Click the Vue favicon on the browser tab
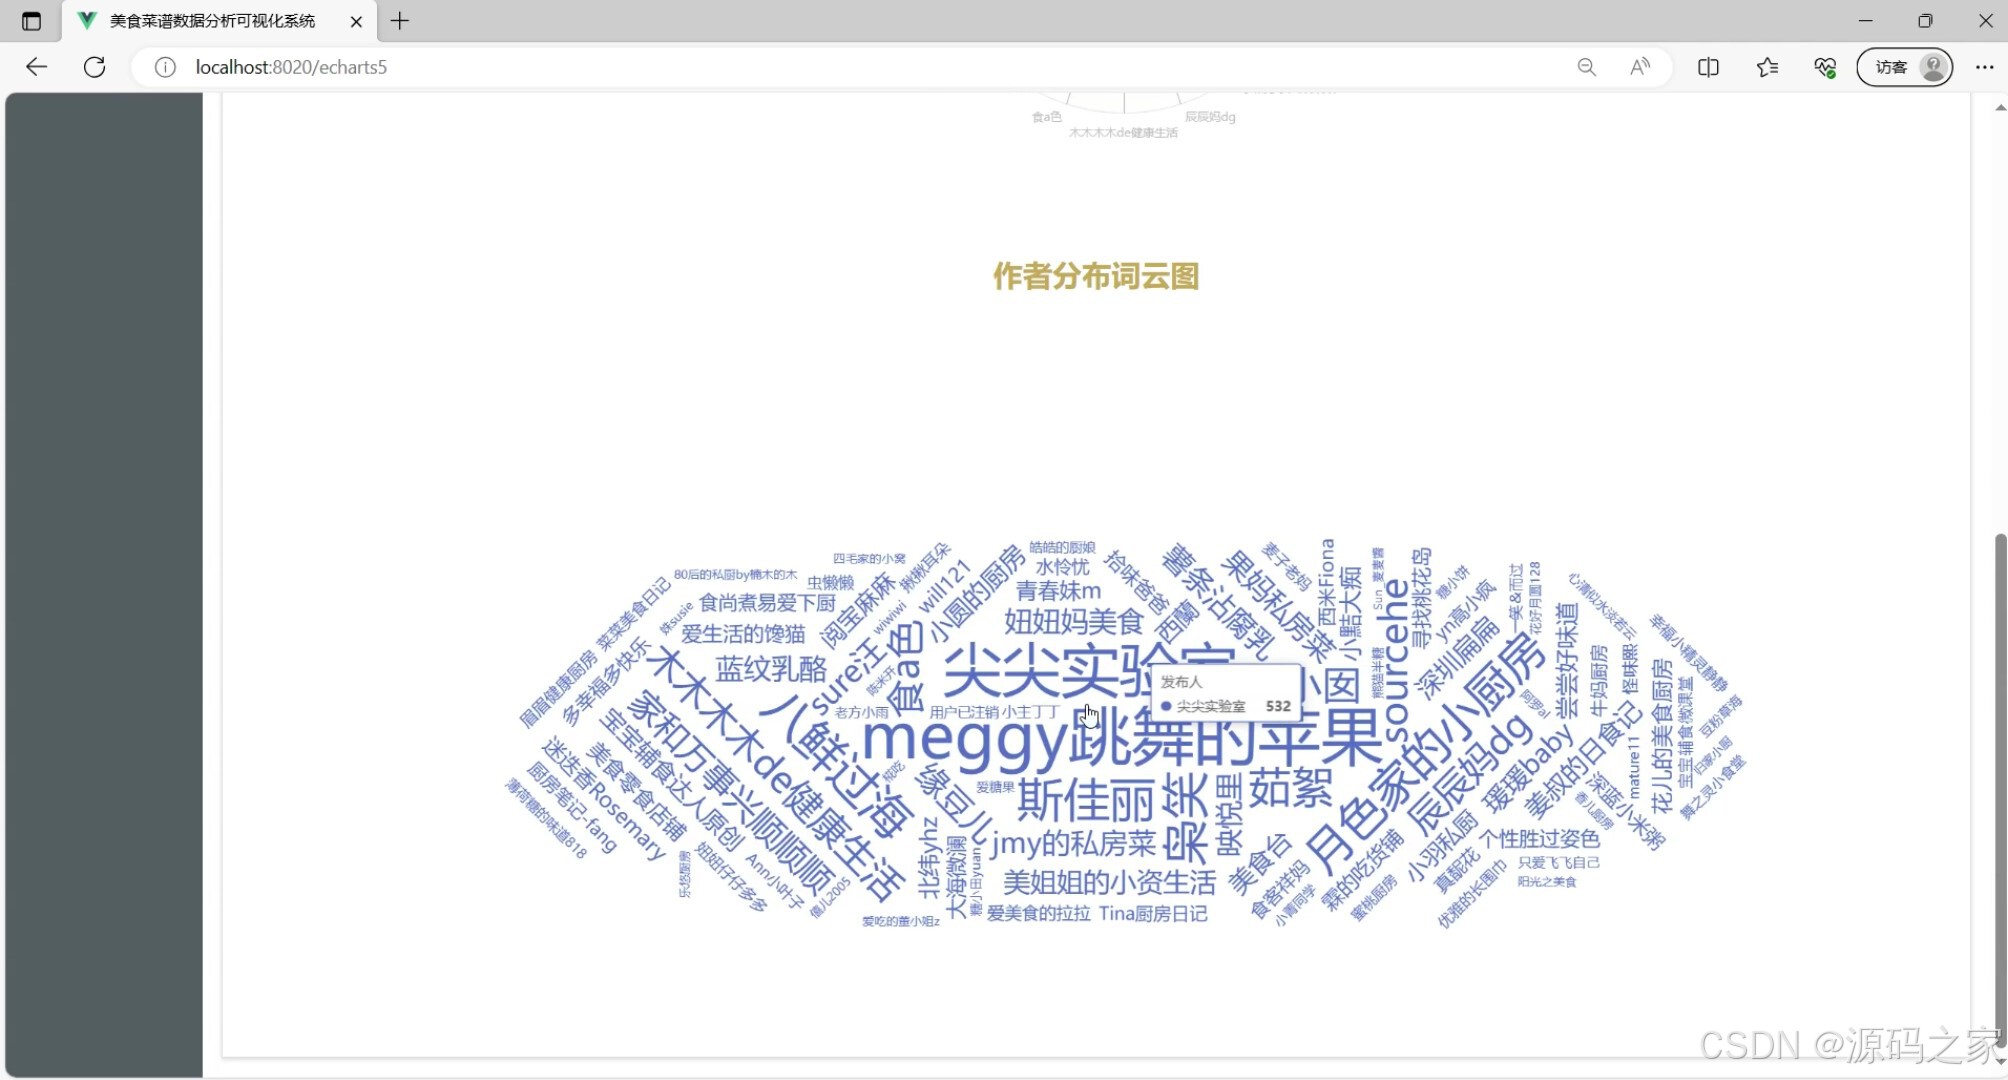 pos(87,21)
